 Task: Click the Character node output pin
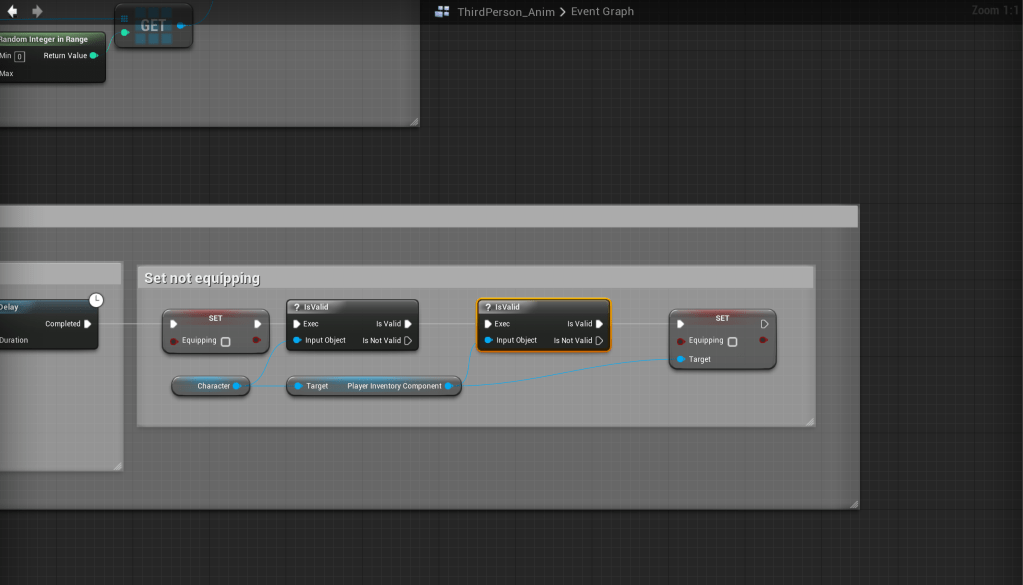coord(237,386)
